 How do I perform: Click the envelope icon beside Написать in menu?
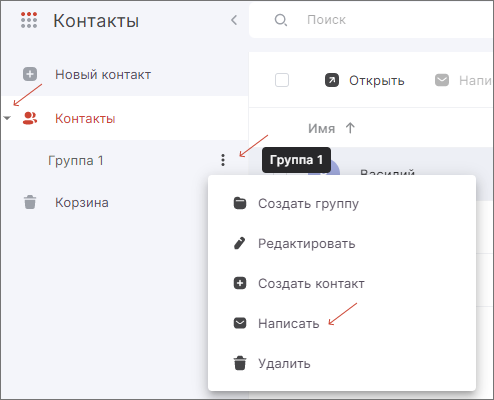pyautogui.click(x=240, y=323)
